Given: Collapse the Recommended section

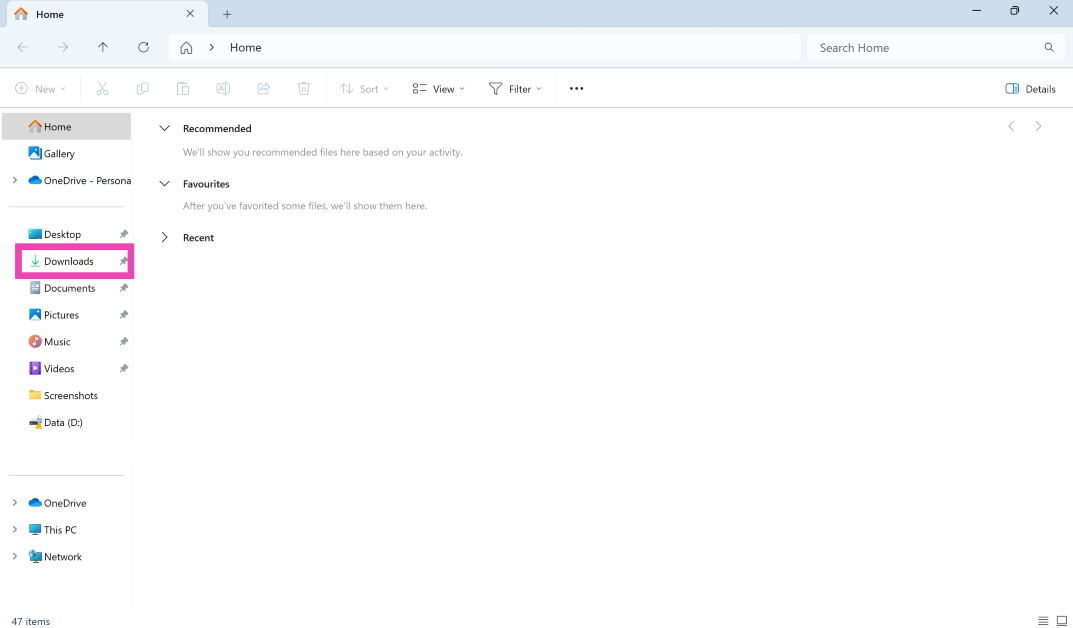Looking at the screenshot, I should point(165,129).
